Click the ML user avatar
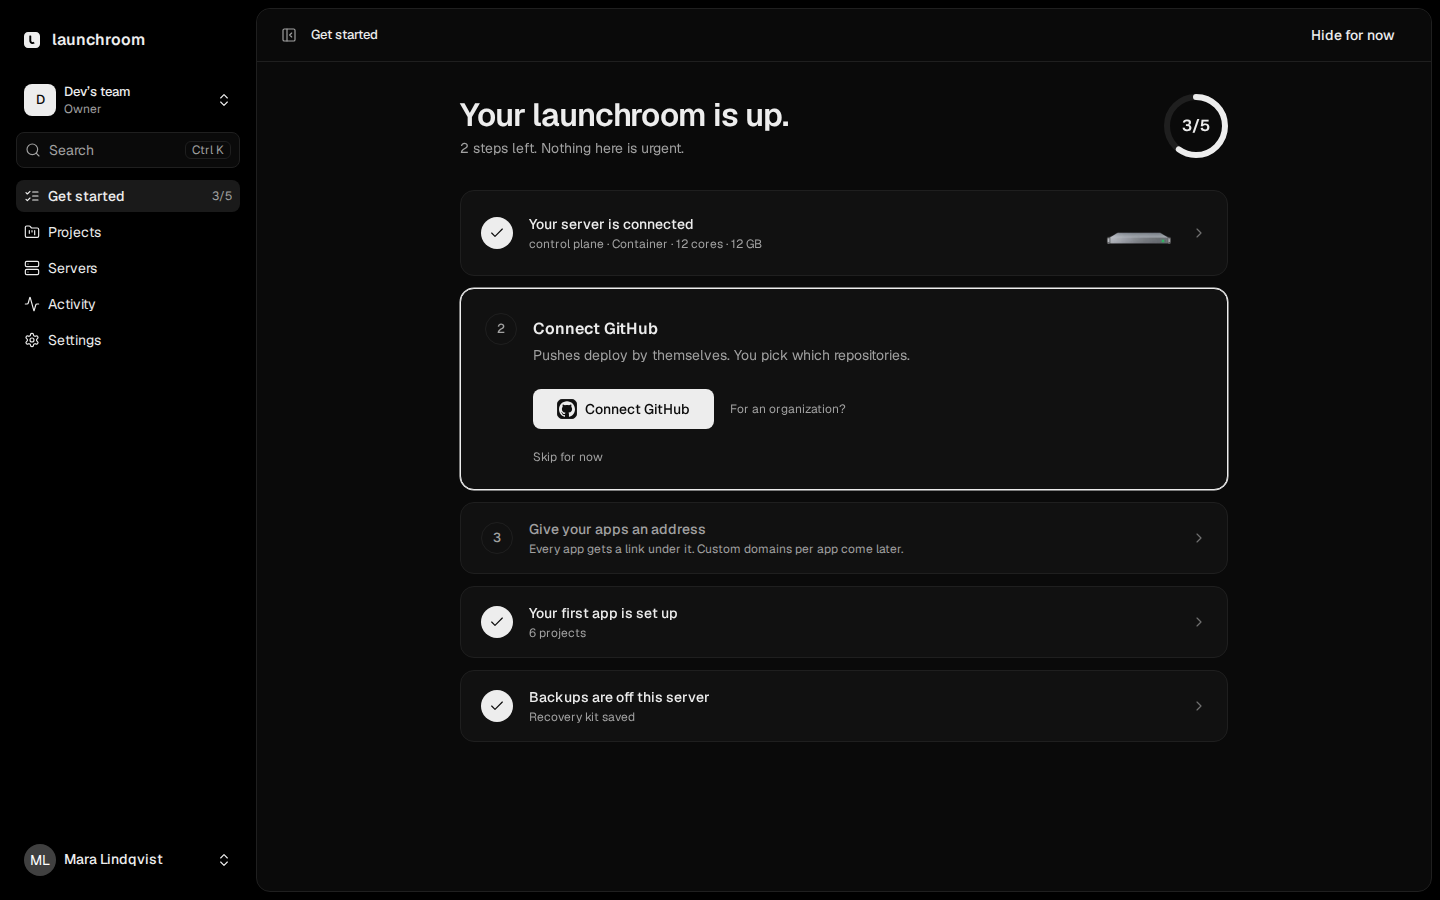The width and height of the screenshot is (1440, 900). pos(40,860)
